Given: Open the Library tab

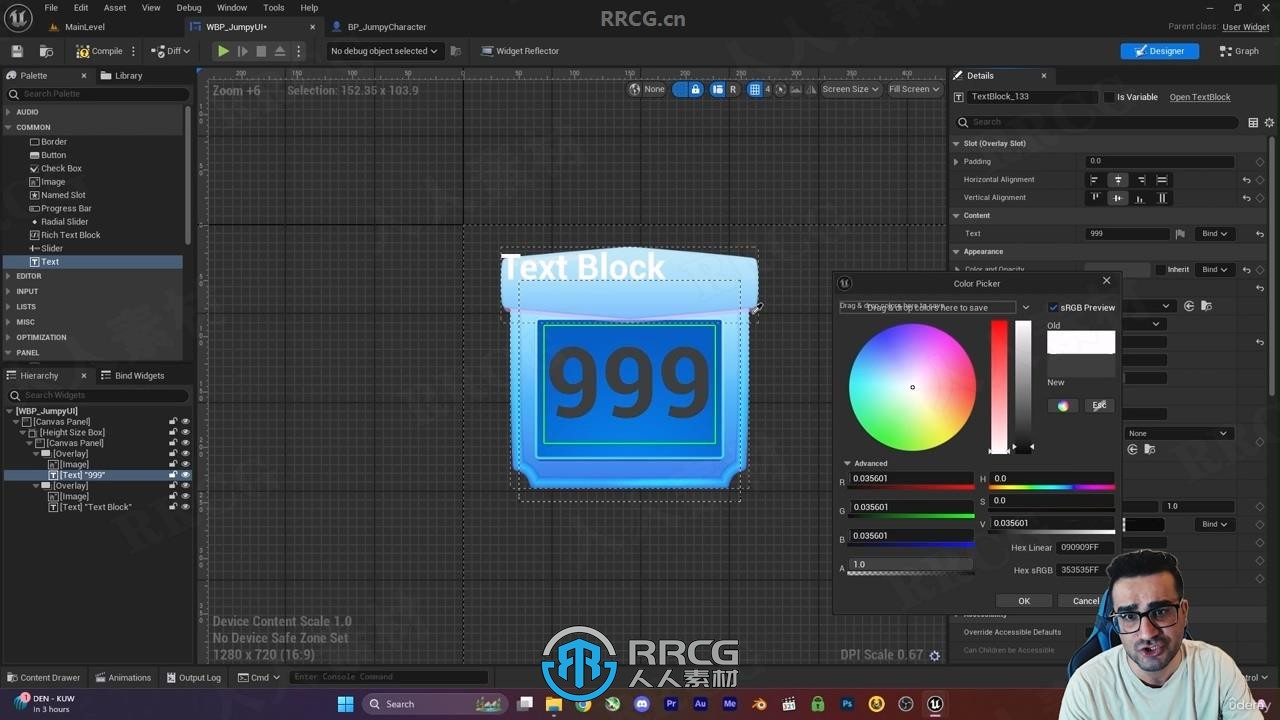Looking at the screenshot, I should (x=122, y=75).
